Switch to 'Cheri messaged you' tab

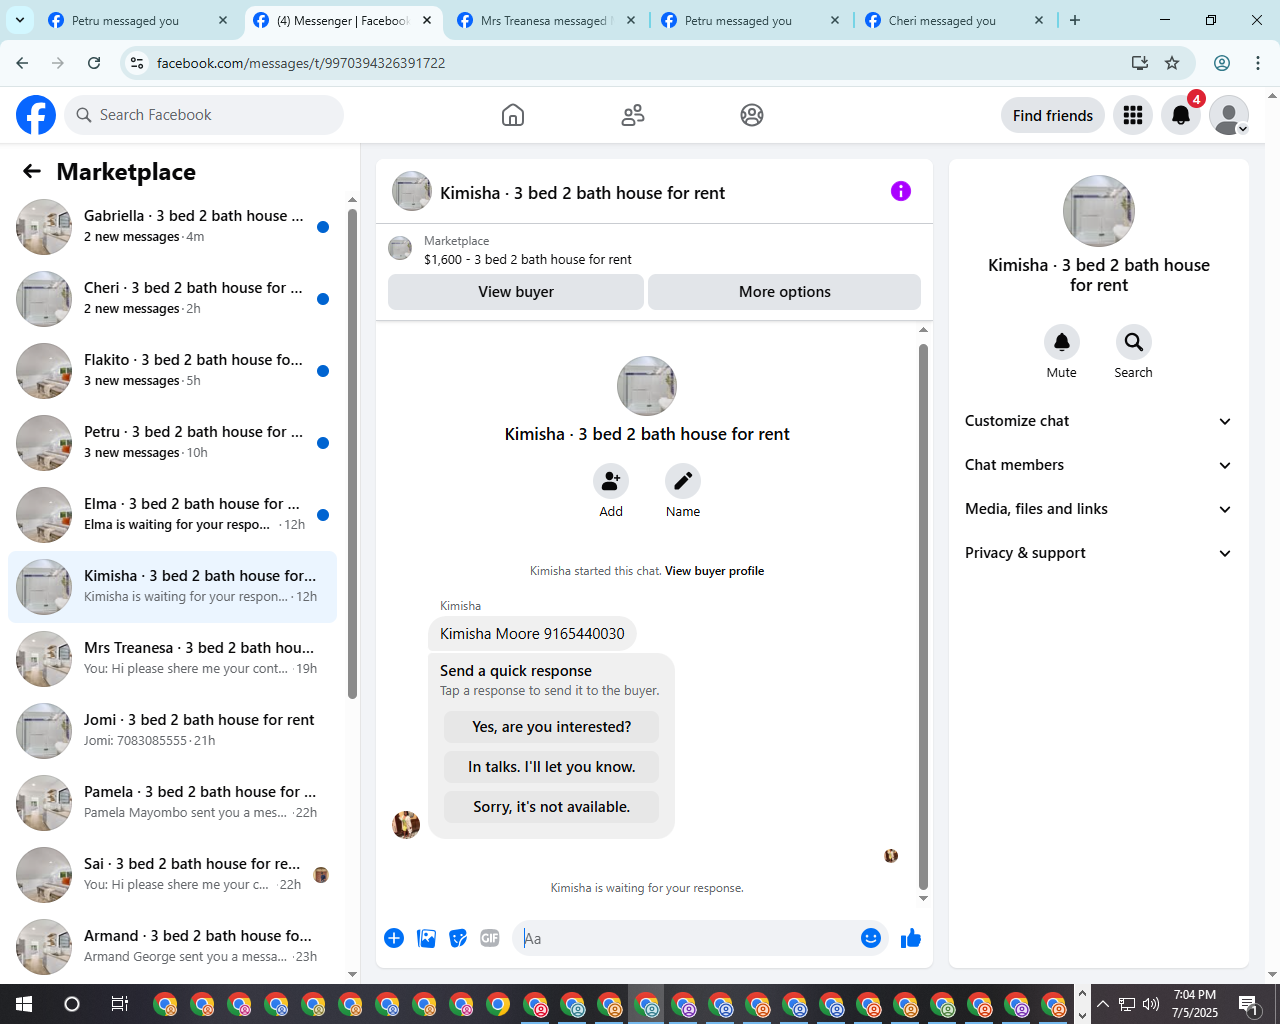point(953,20)
